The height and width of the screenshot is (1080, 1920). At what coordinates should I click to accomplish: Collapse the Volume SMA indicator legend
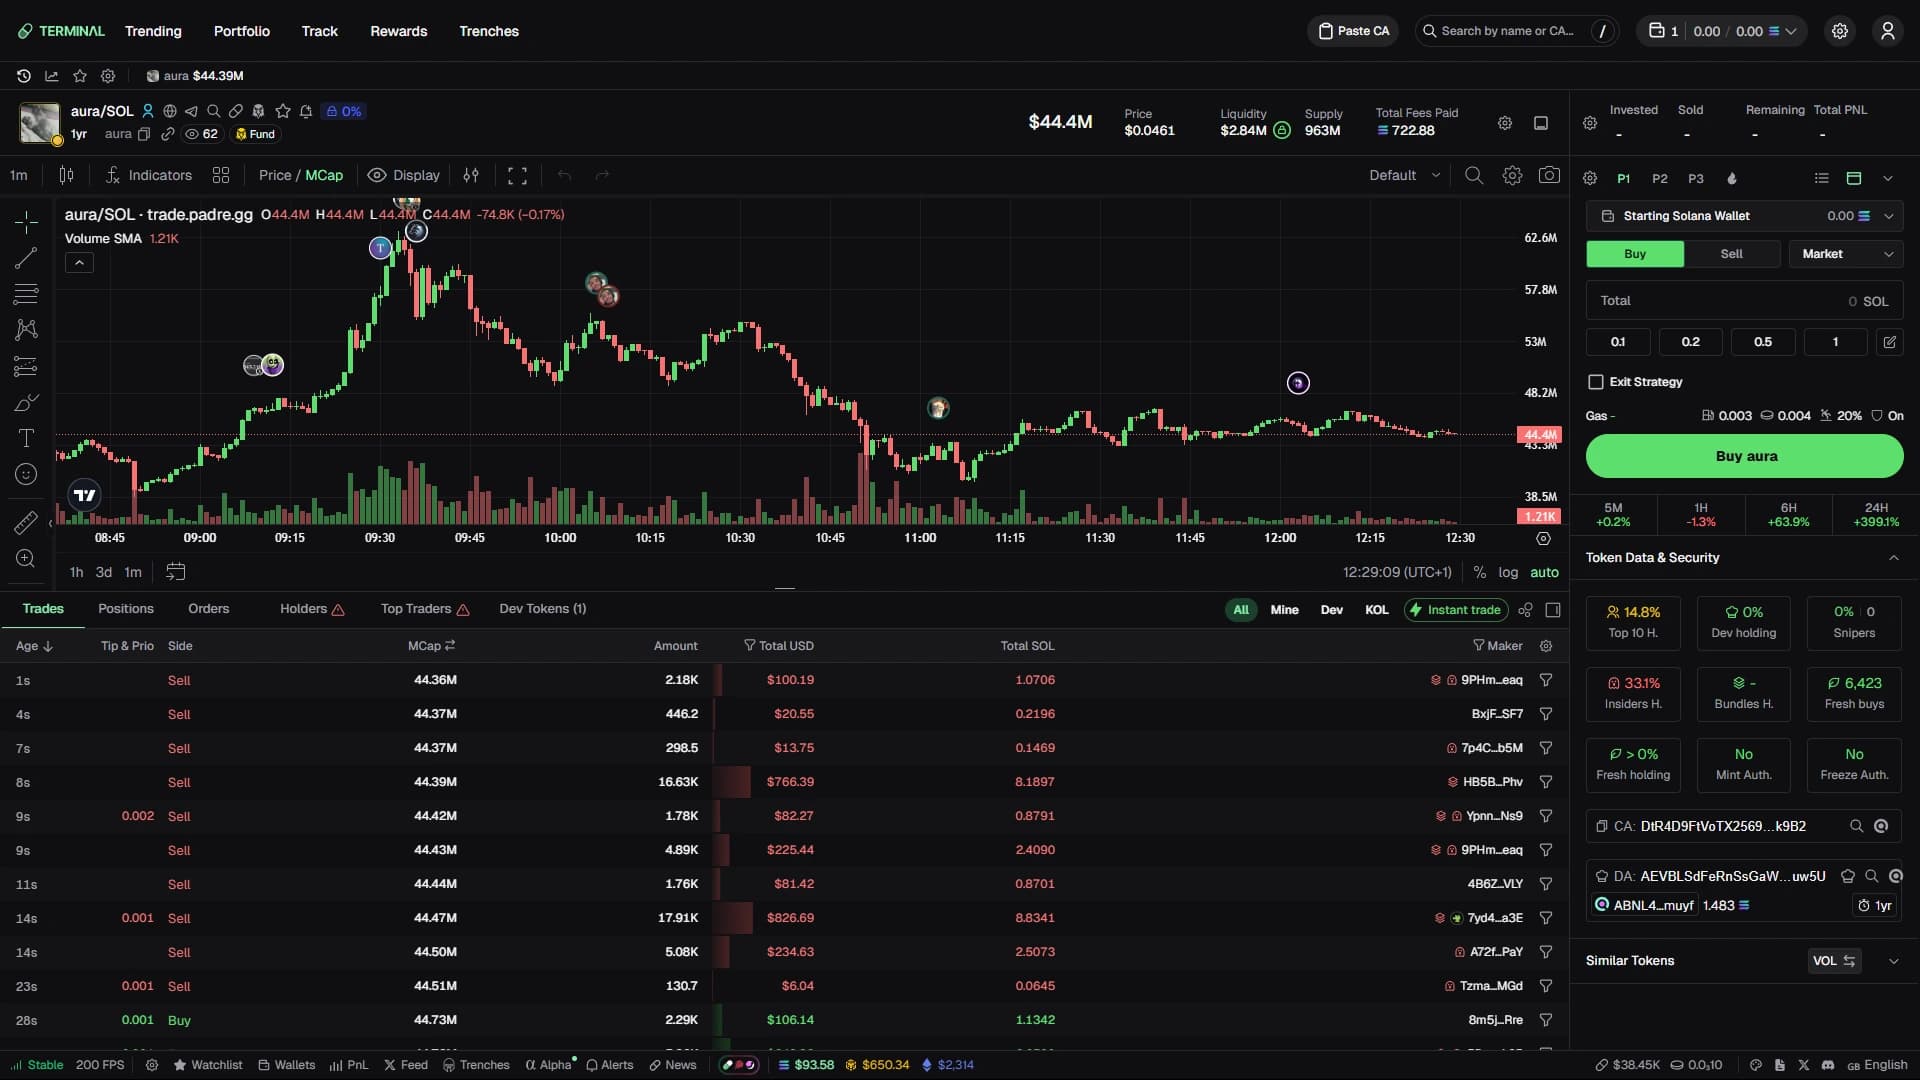(x=79, y=263)
